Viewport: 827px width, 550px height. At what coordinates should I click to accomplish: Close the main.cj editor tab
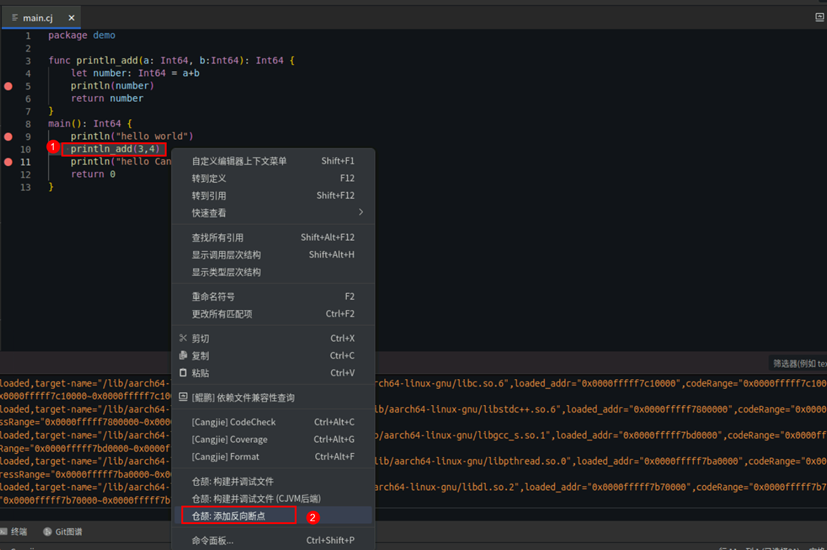pyautogui.click(x=71, y=18)
